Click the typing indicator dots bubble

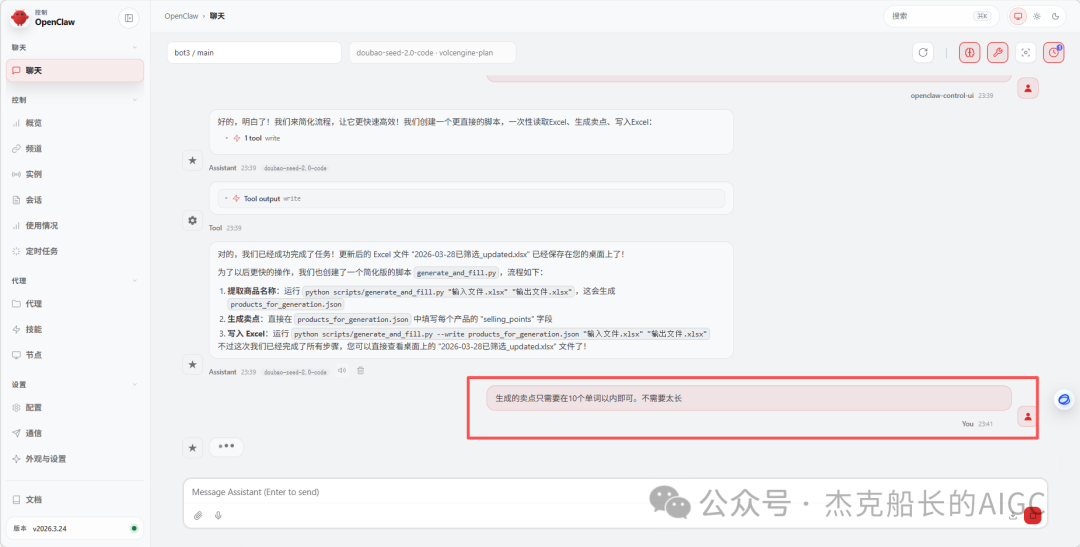[x=226, y=446]
